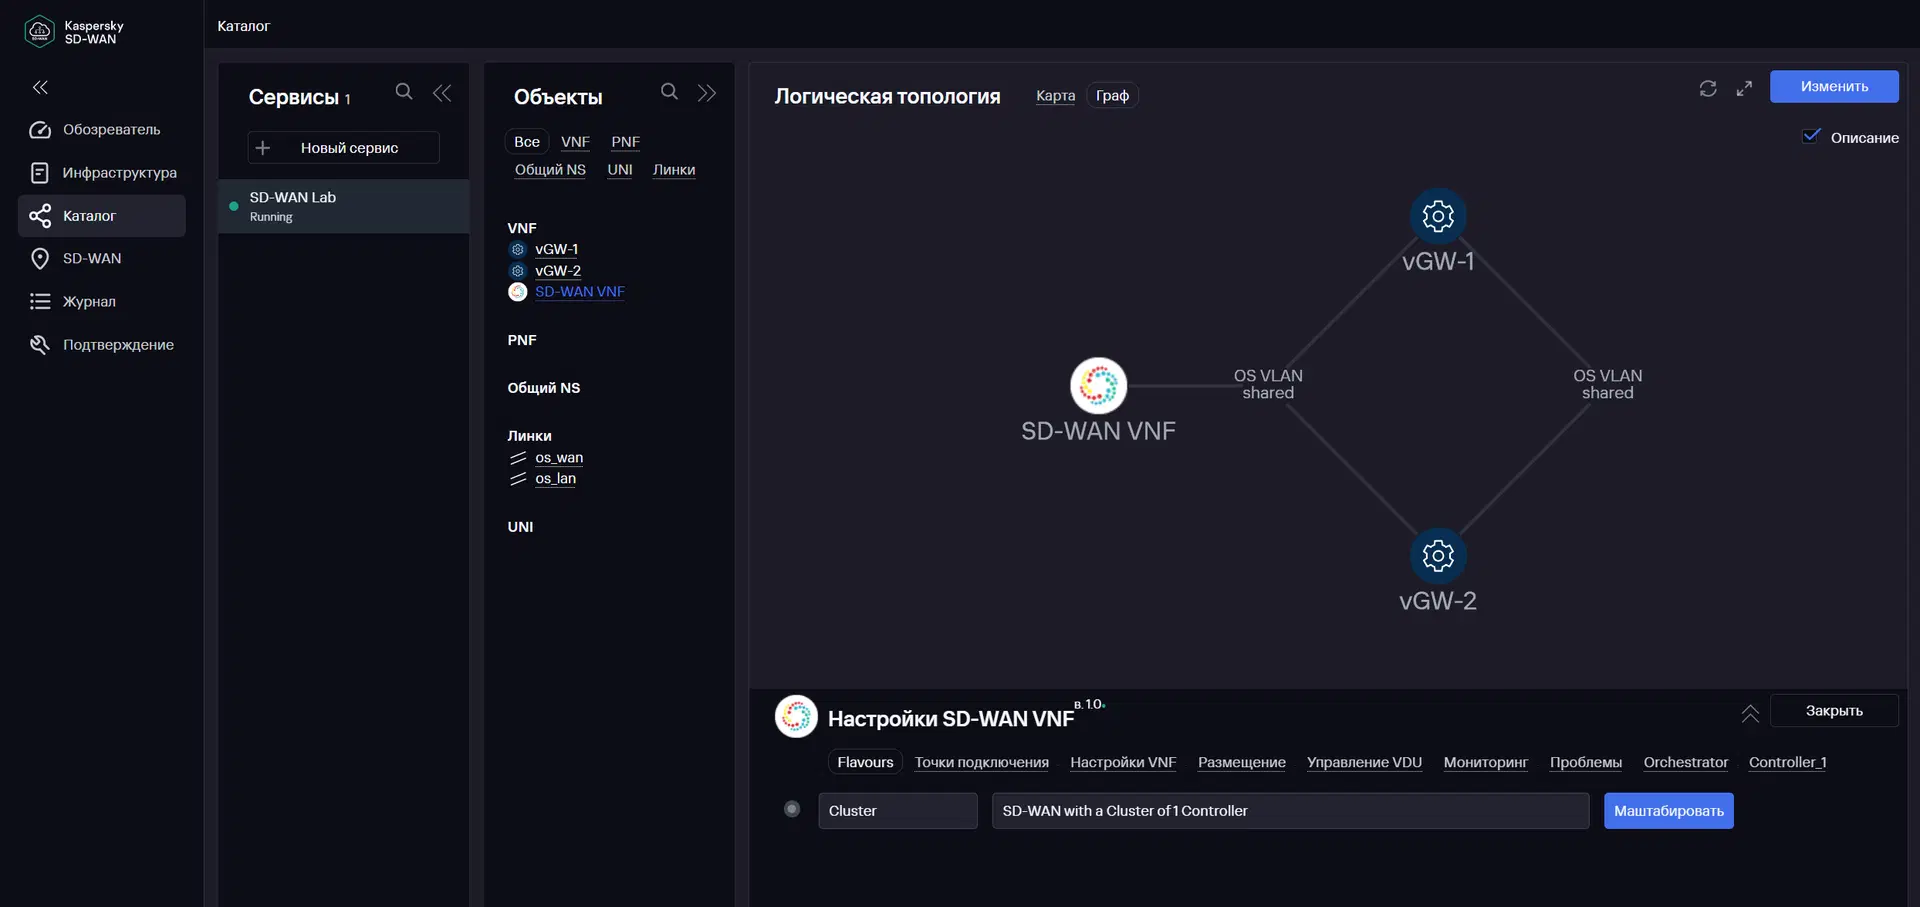The image size is (1920, 907).
Task: Open vGW-1 link in VNF list
Action: (x=556, y=250)
